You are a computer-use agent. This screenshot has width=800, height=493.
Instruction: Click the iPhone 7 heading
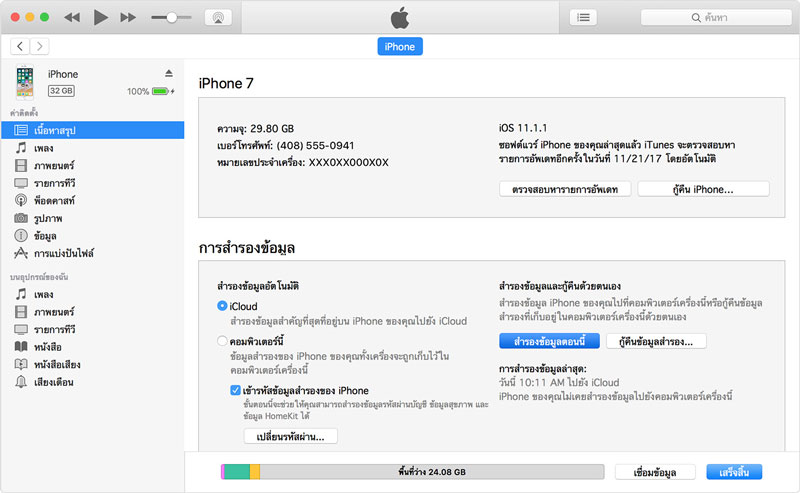[226, 83]
